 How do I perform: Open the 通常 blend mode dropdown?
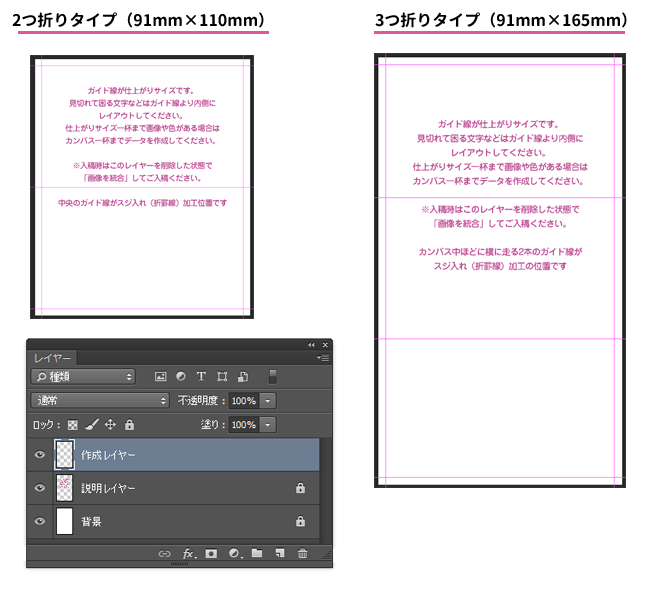point(100,400)
